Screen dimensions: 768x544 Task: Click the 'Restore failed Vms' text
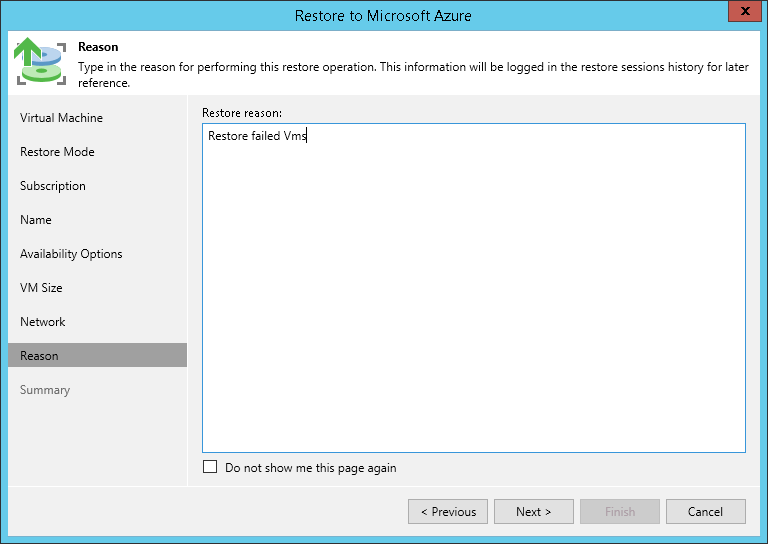(257, 136)
